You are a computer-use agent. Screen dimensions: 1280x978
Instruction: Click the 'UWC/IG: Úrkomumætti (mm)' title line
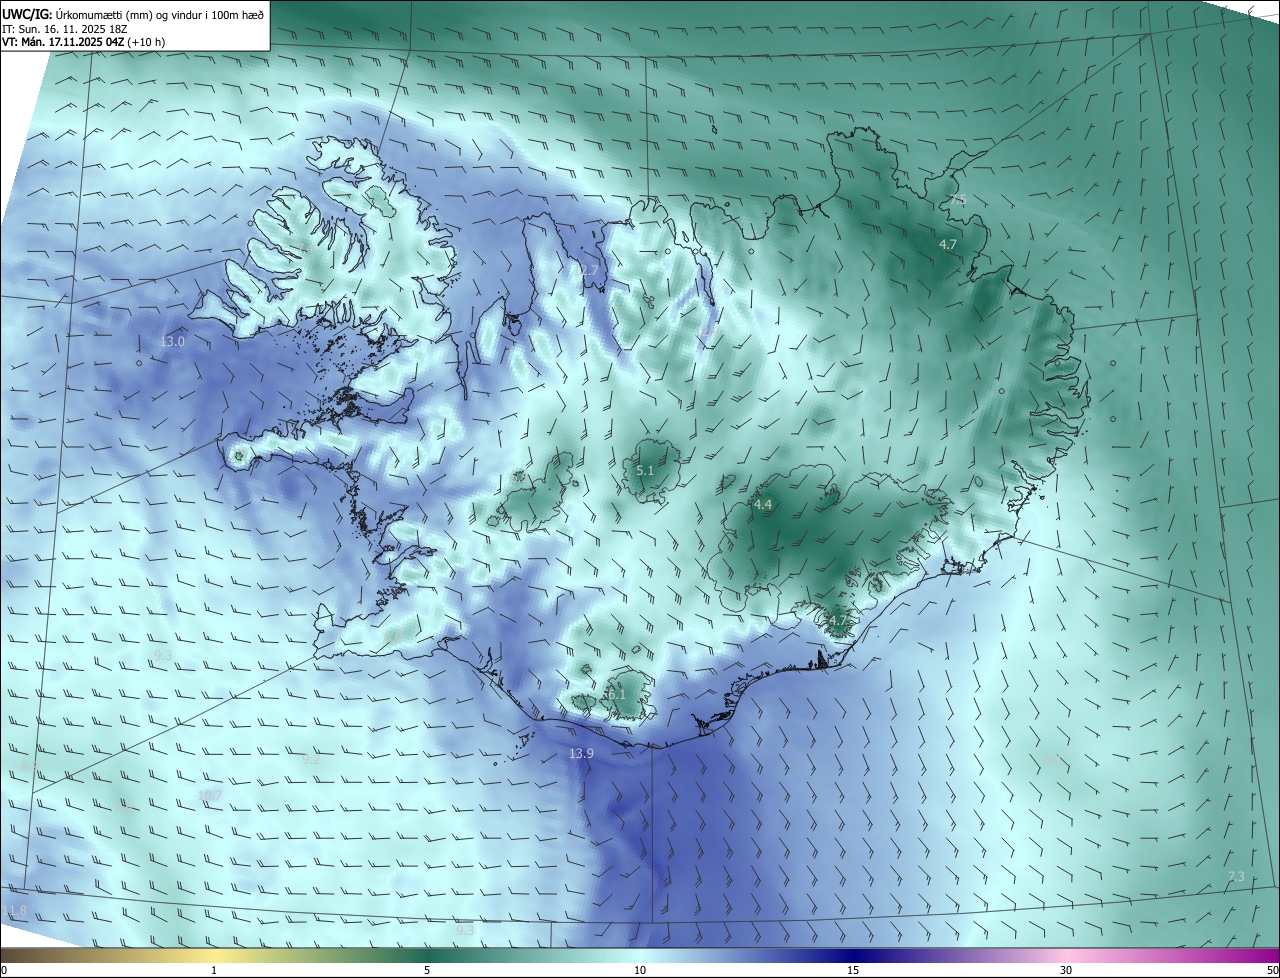(133, 15)
